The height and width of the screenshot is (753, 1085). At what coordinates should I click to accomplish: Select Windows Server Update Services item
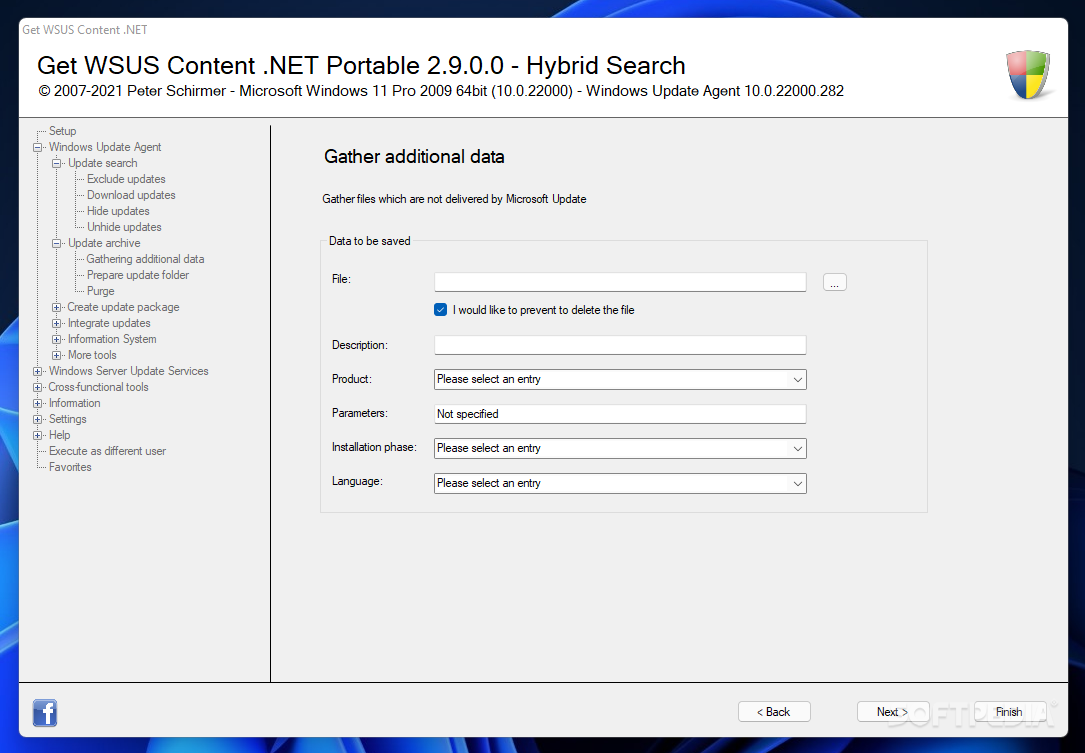128,371
